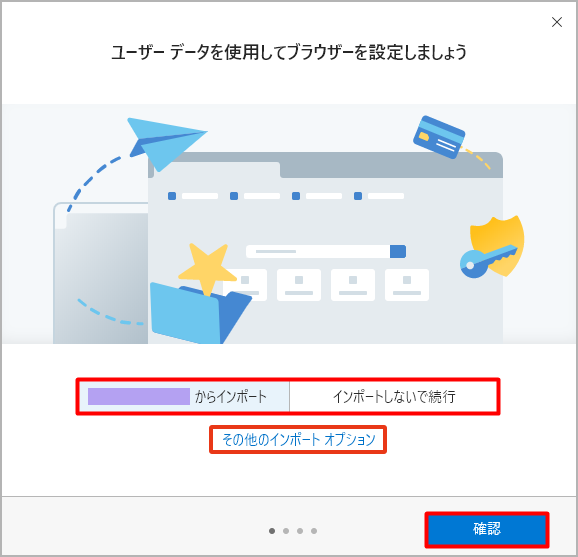The height and width of the screenshot is (557, 578).
Task: Select the third page indicator dot
Action: (x=300, y=531)
